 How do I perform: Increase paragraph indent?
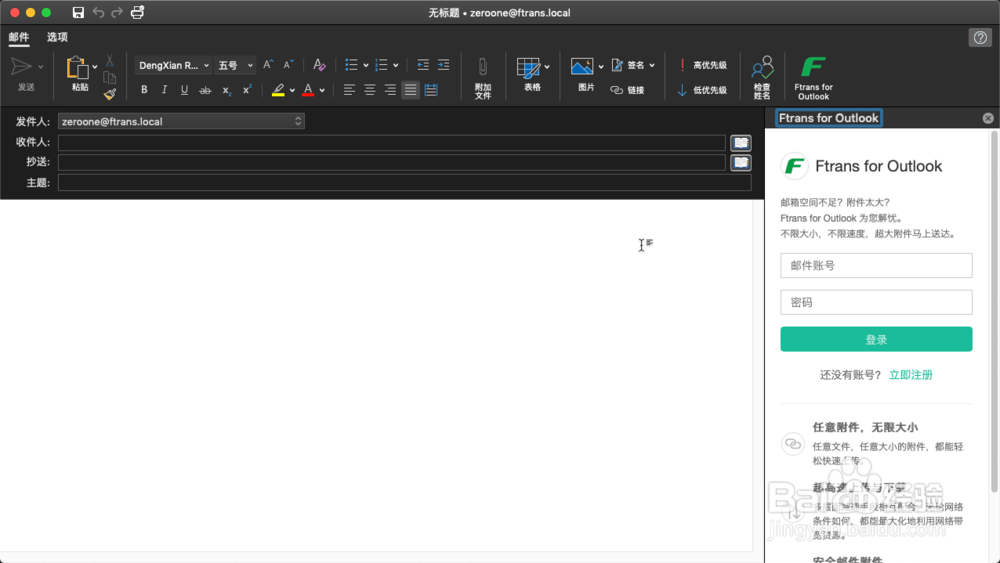tap(443, 64)
